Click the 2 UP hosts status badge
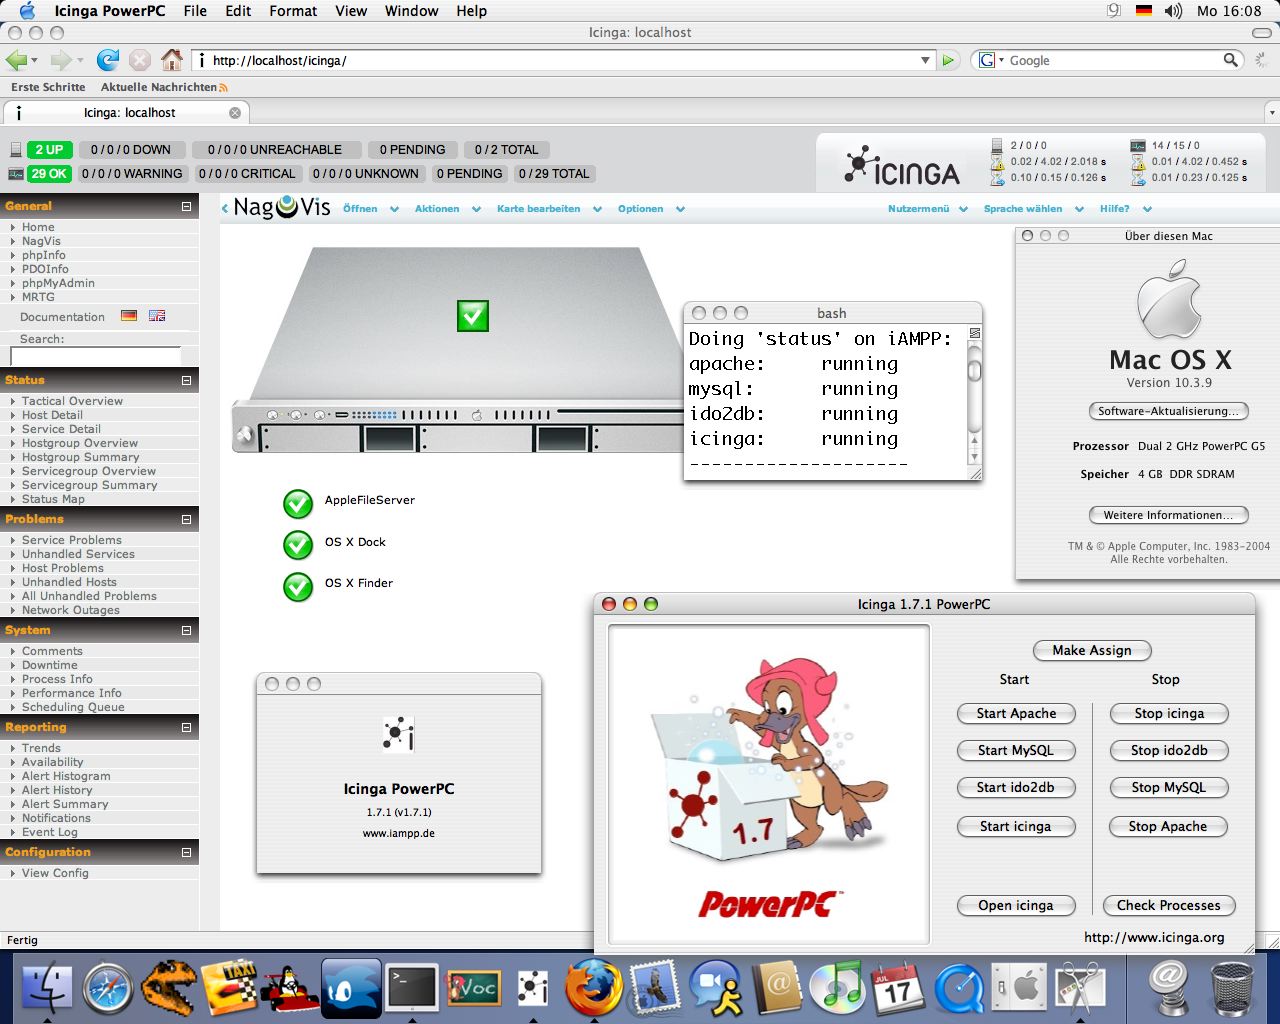Viewport: 1280px width, 1024px height. (49, 150)
